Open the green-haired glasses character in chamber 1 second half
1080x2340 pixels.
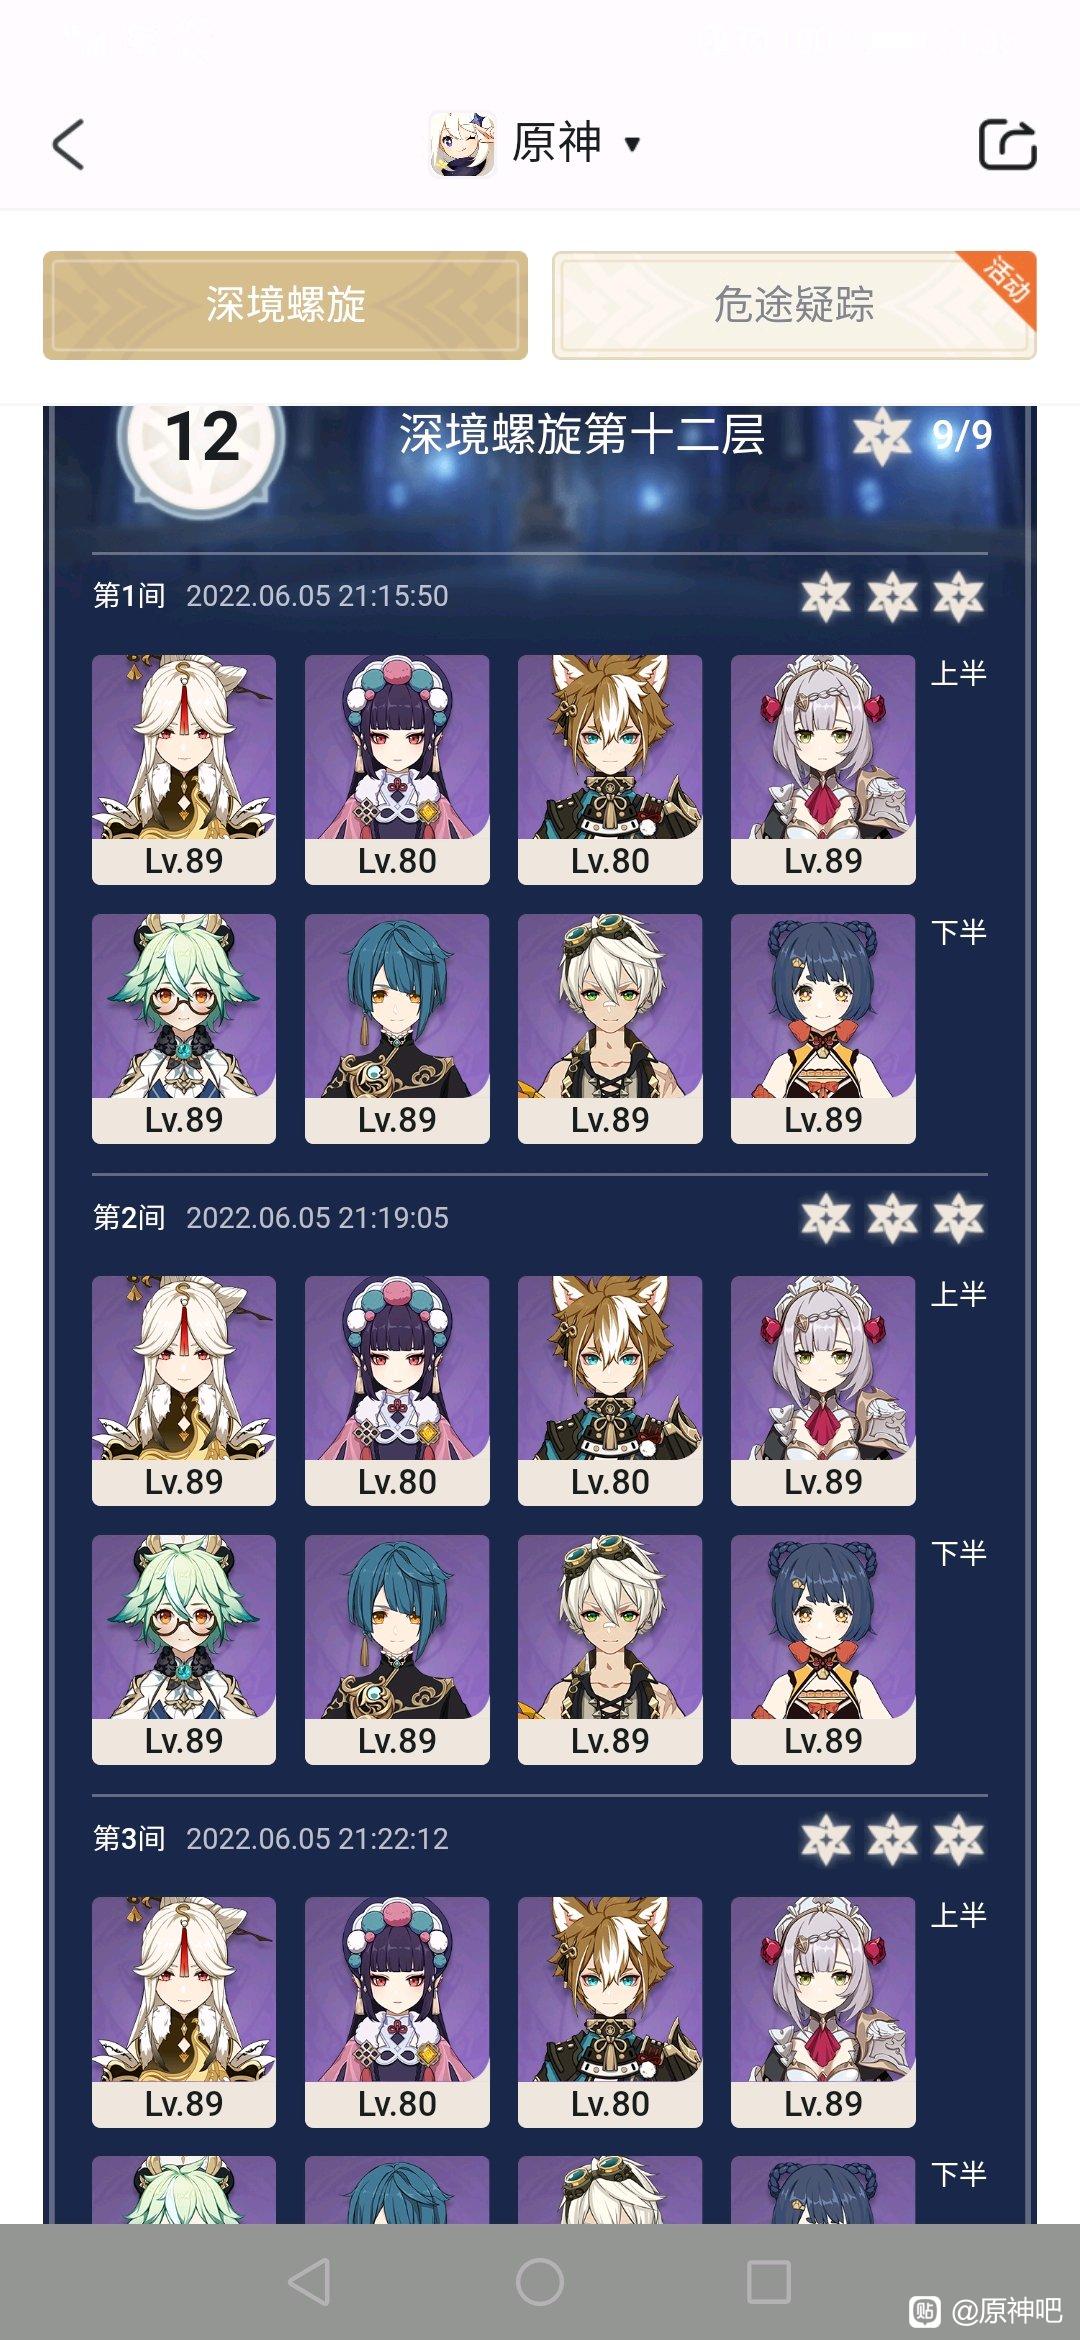pos(184,1028)
